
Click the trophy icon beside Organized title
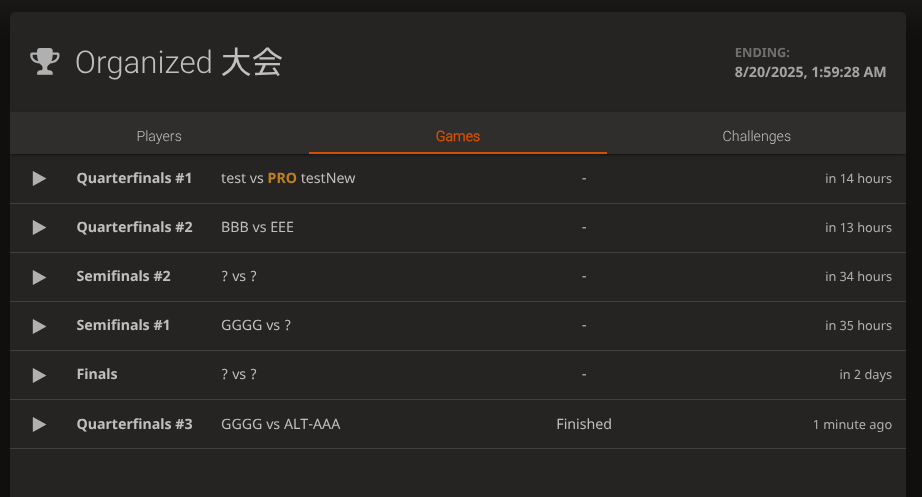(x=45, y=63)
